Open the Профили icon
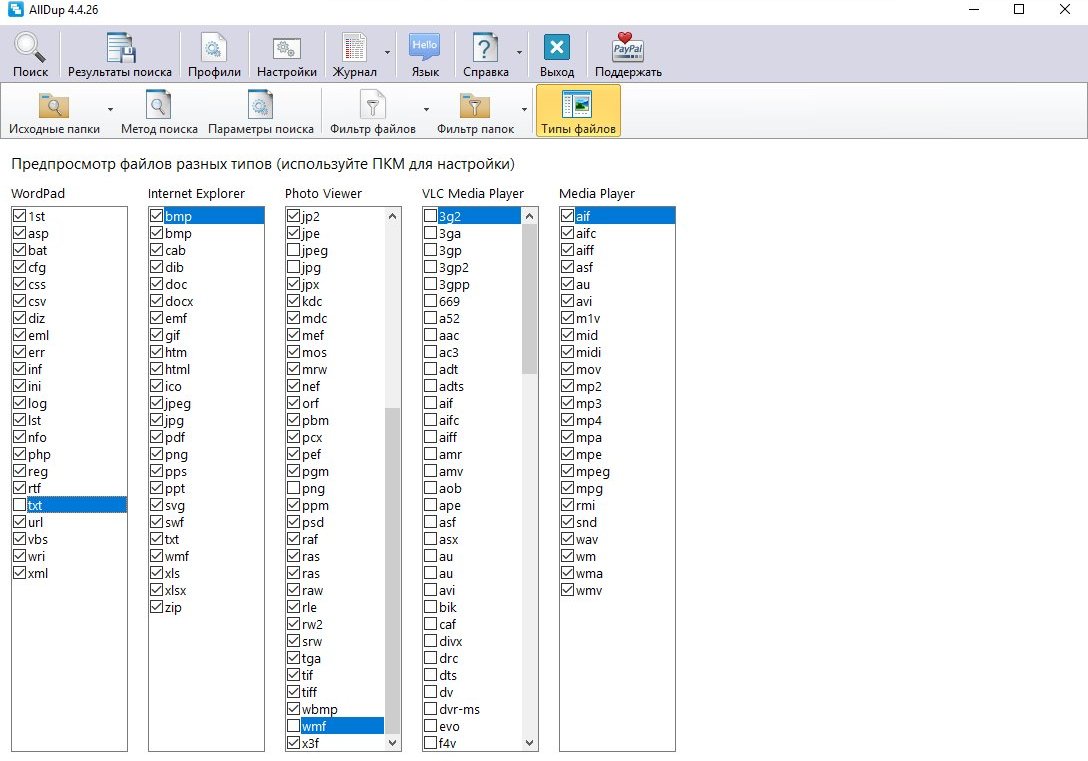The height and width of the screenshot is (761, 1088). (x=214, y=54)
